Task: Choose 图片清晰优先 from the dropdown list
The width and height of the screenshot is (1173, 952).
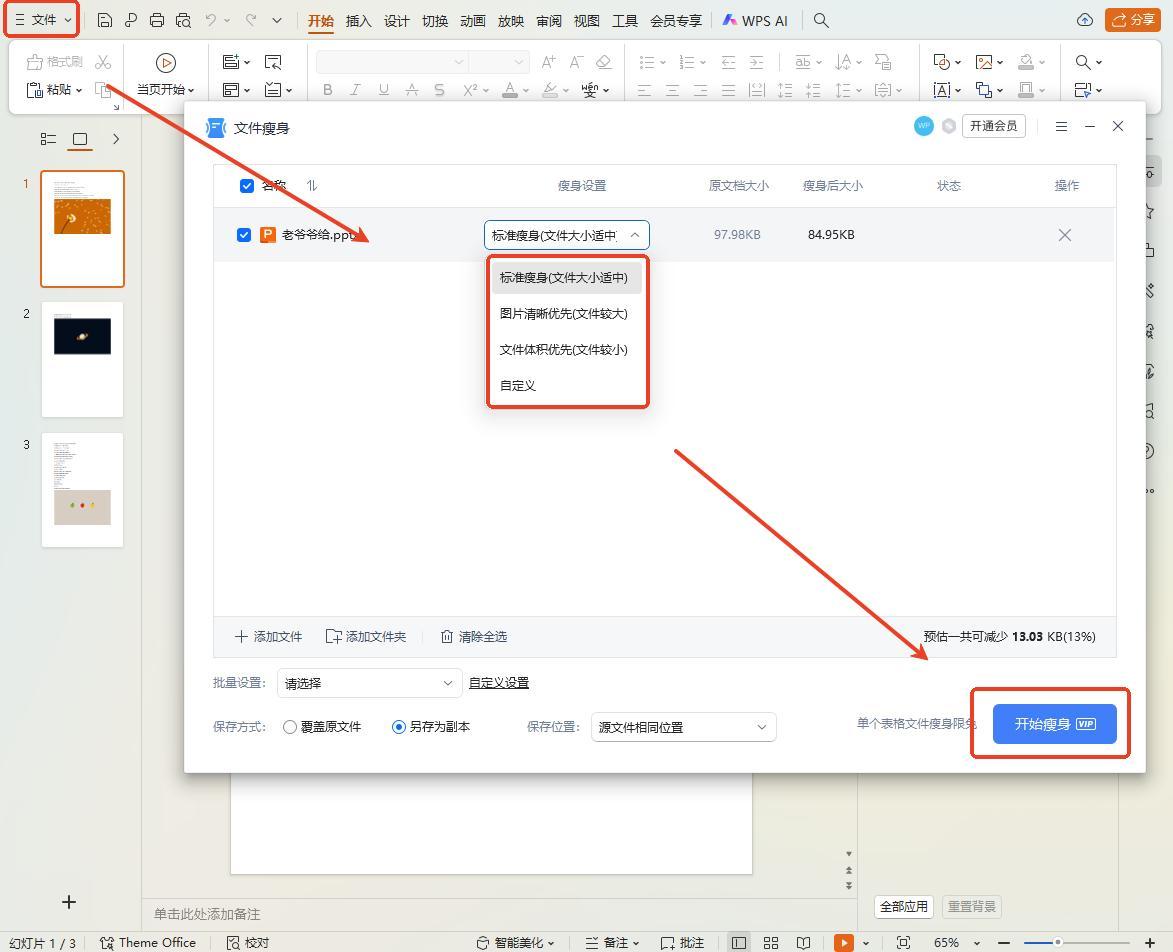Action: pyautogui.click(x=564, y=314)
